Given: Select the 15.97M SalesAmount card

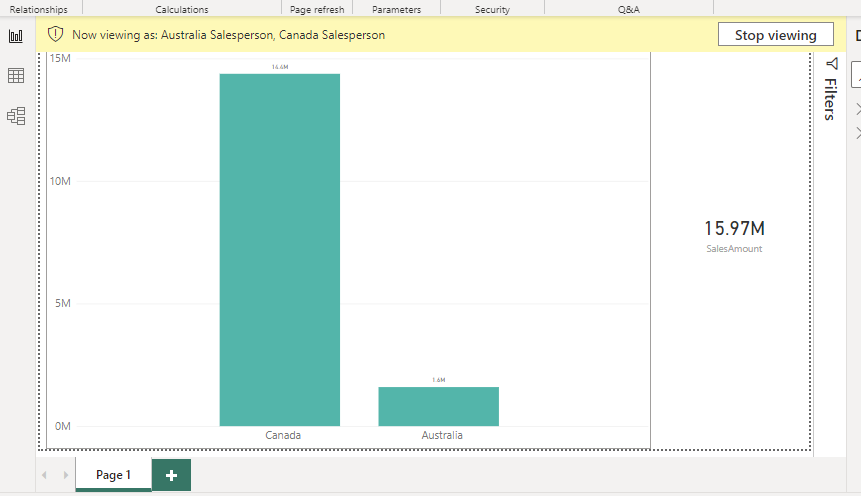Looking at the screenshot, I should pyautogui.click(x=734, y=235).
